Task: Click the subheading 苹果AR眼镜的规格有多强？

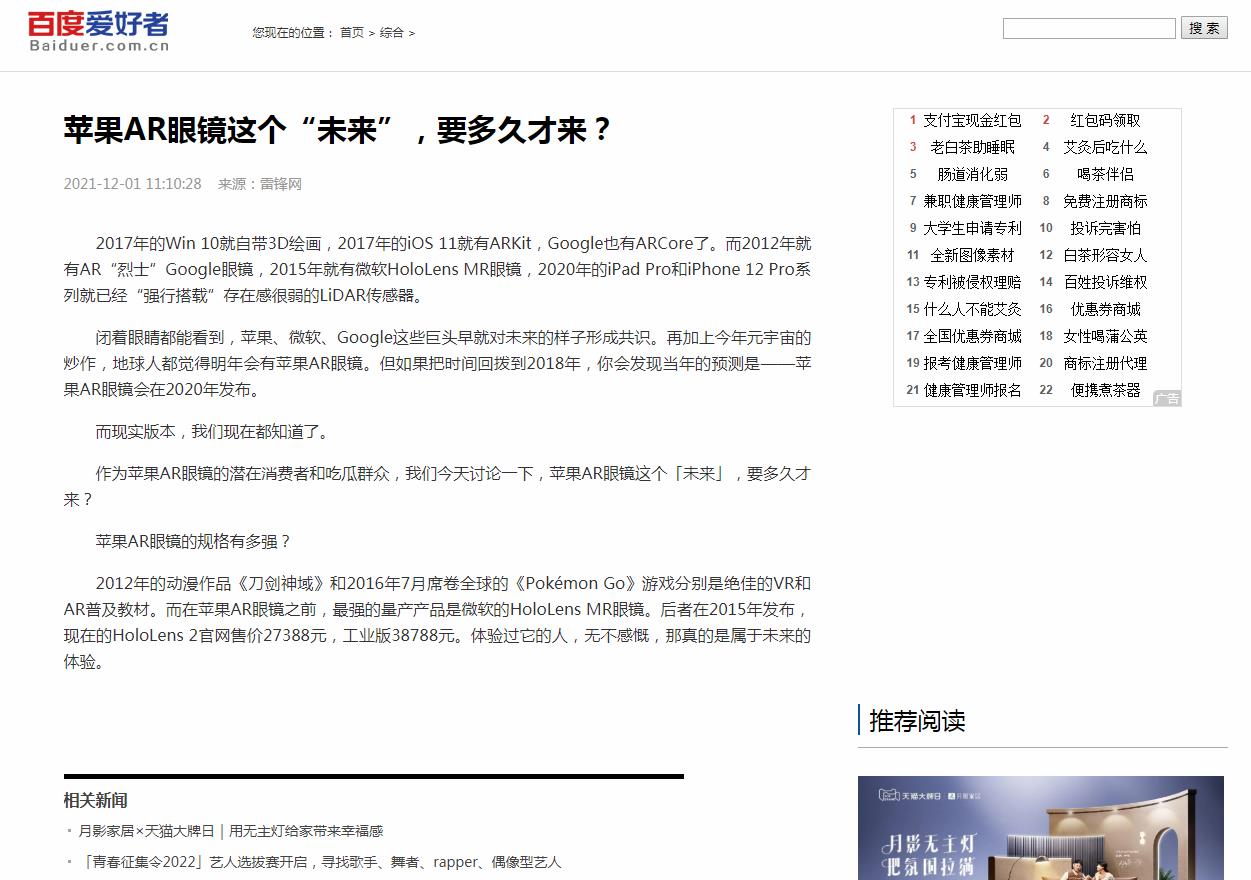Action: point(194,541)
